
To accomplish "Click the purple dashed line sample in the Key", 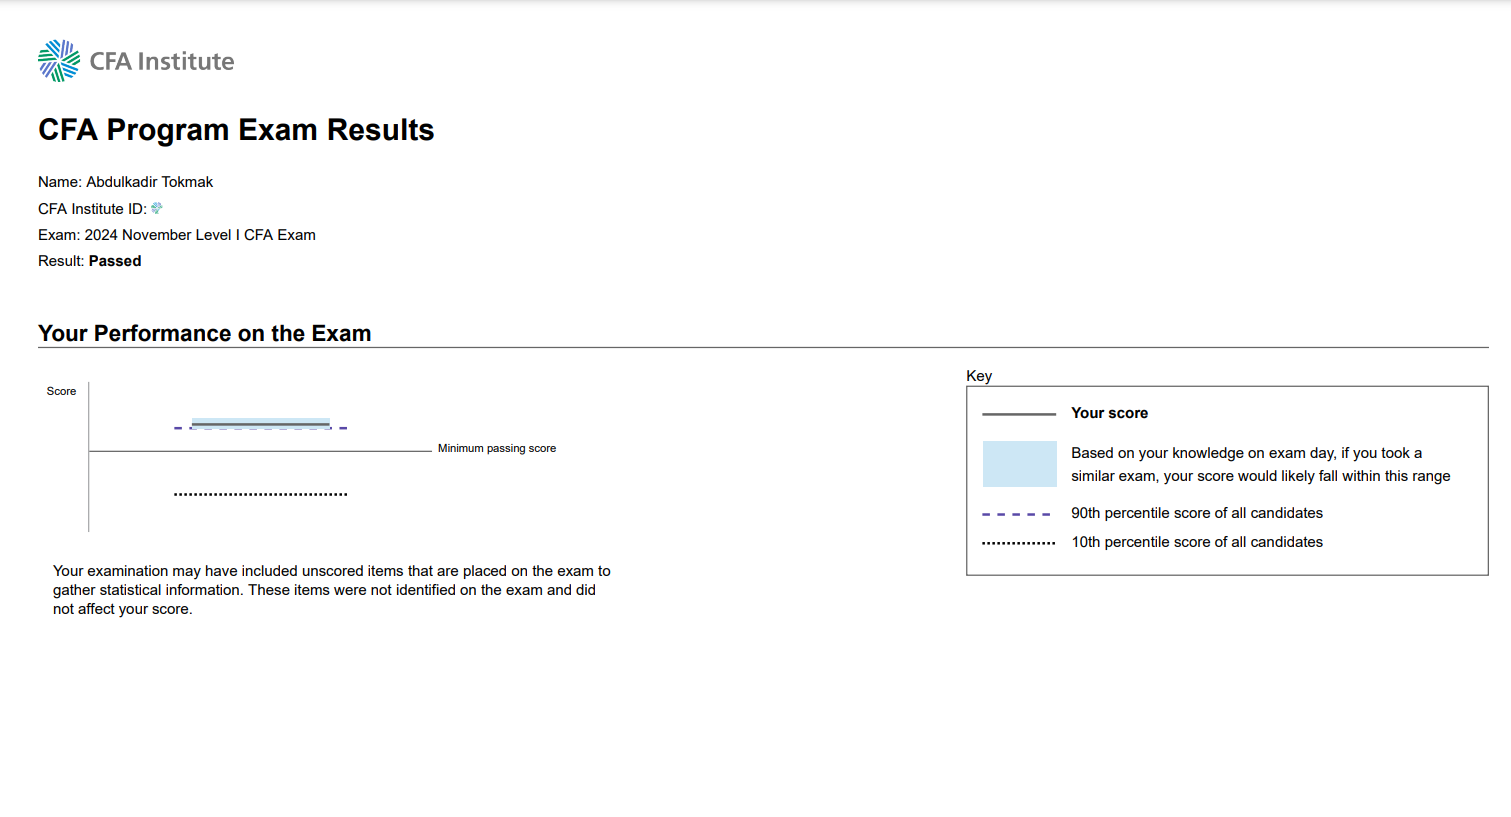I will pos(1017,514).
